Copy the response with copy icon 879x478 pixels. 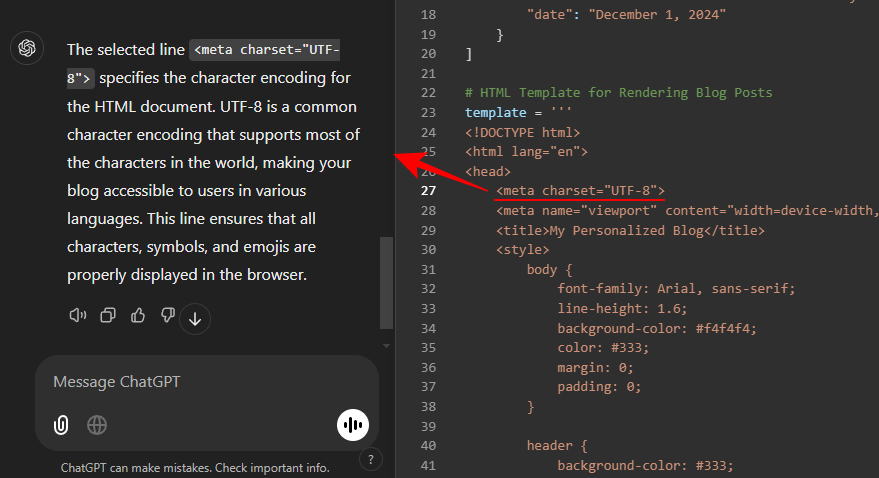pos(108,315)
